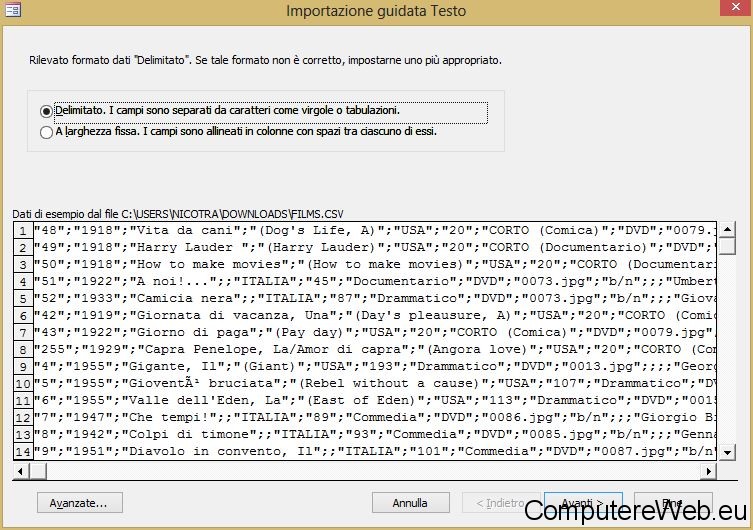Click row number 1 header in preview

23,231
